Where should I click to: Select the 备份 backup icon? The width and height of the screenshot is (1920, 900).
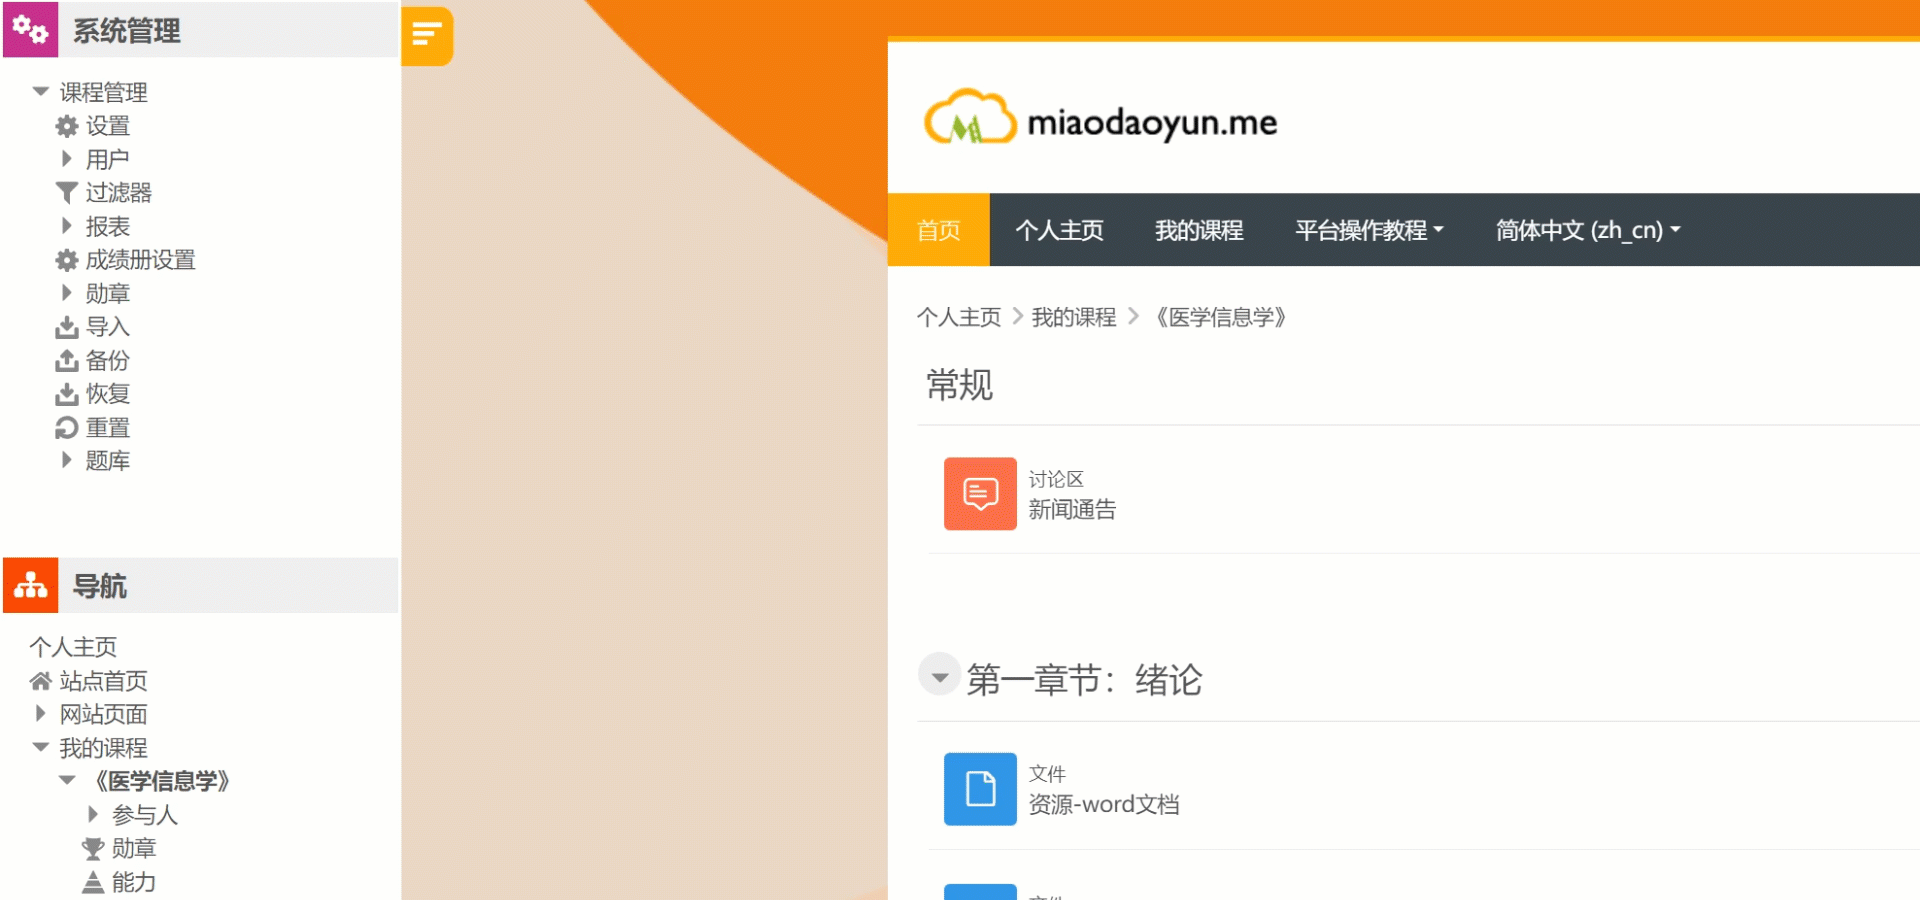[67, 360]
